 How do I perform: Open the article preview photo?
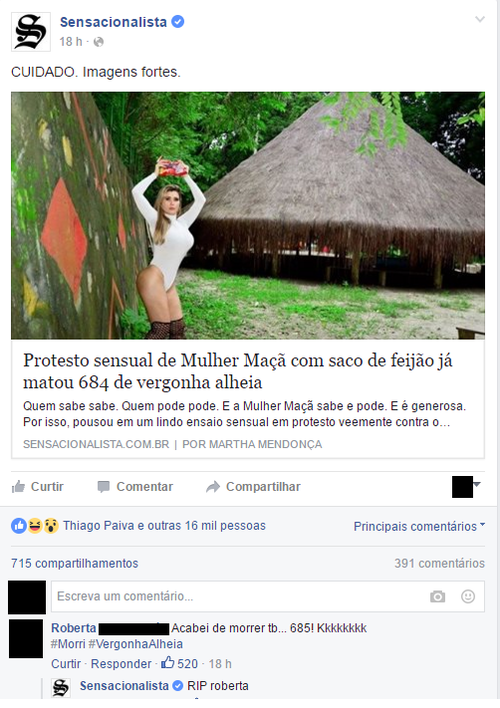pyautogui.click(x=248, y=215)
